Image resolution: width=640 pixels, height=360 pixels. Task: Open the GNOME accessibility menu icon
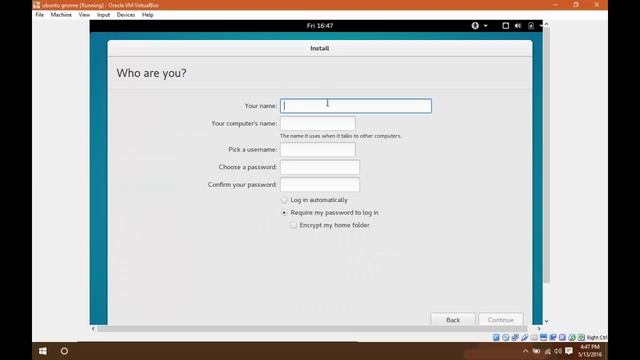(x=475, y=26)
